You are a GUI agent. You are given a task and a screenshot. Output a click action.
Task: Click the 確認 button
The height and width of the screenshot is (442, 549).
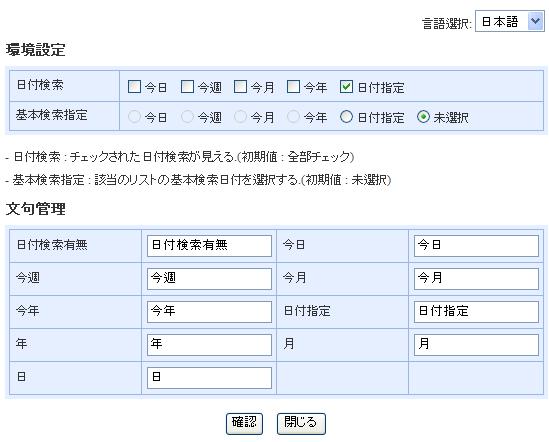(244, 423)
